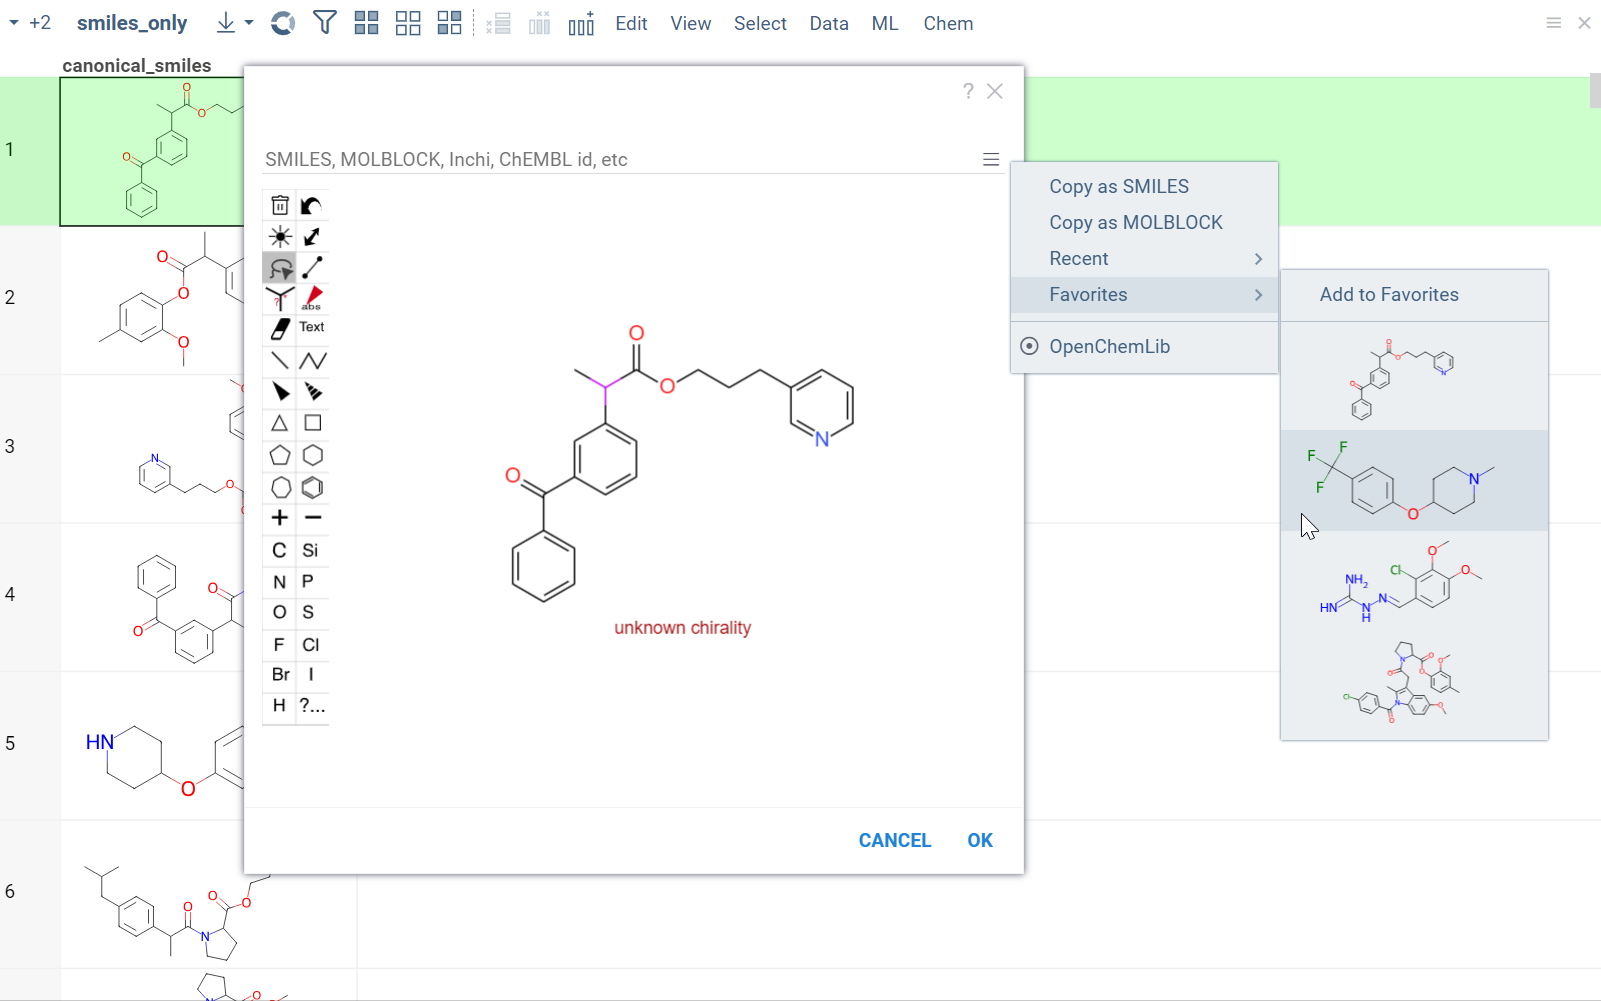This screenshot has width=1601, height=1001.
Task: Select the eraser tool in the editor
Action: pyautogui.click(x=279, y=328)
